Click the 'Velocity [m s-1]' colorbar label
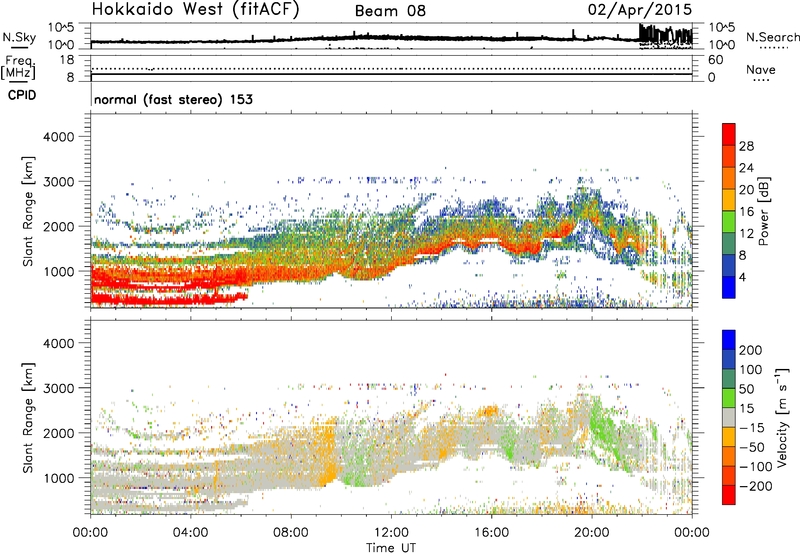The height and width of the screenshot is (554, 800). coord(782,417)
